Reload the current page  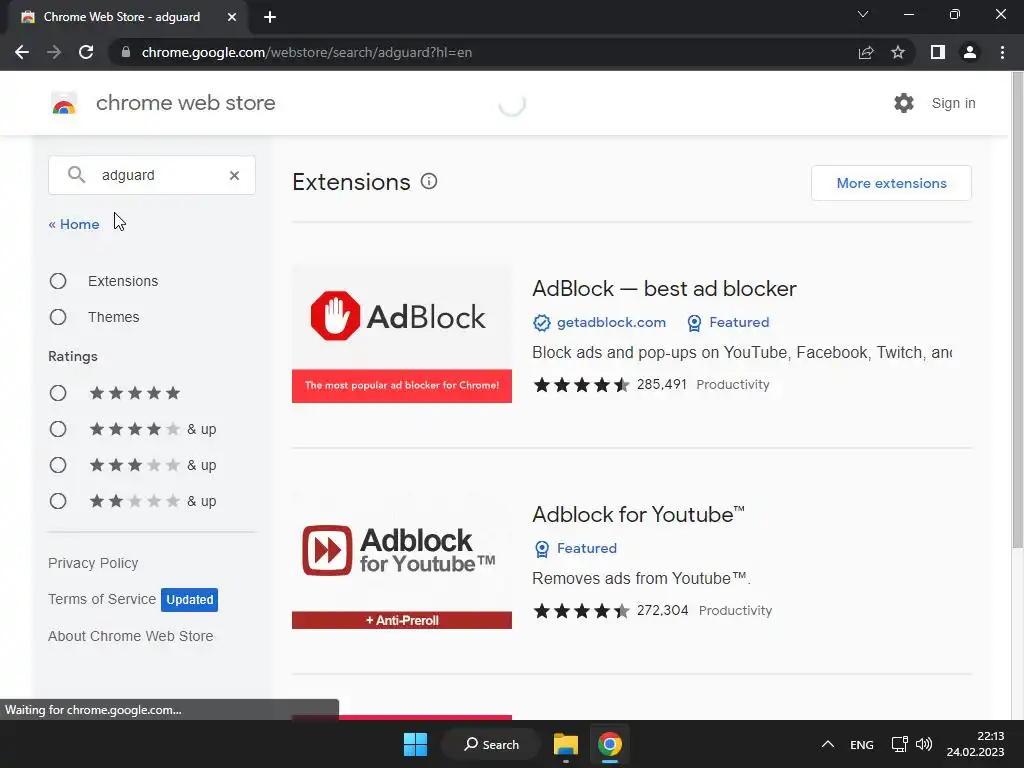pyautogui.click(x=86, y=52)
